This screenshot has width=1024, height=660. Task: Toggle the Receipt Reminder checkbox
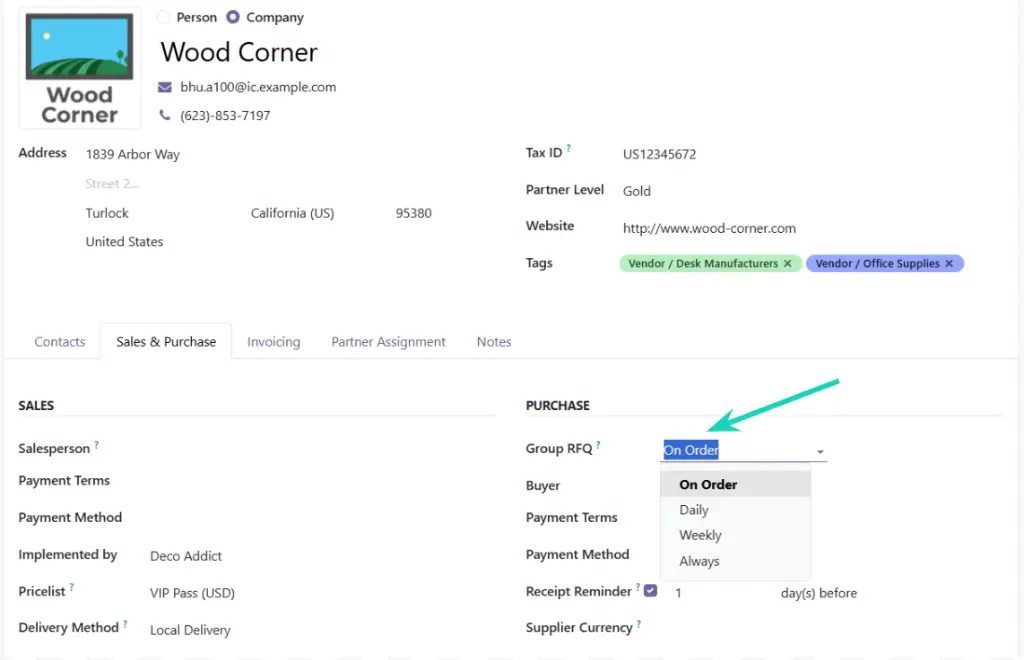pos(651,590)
